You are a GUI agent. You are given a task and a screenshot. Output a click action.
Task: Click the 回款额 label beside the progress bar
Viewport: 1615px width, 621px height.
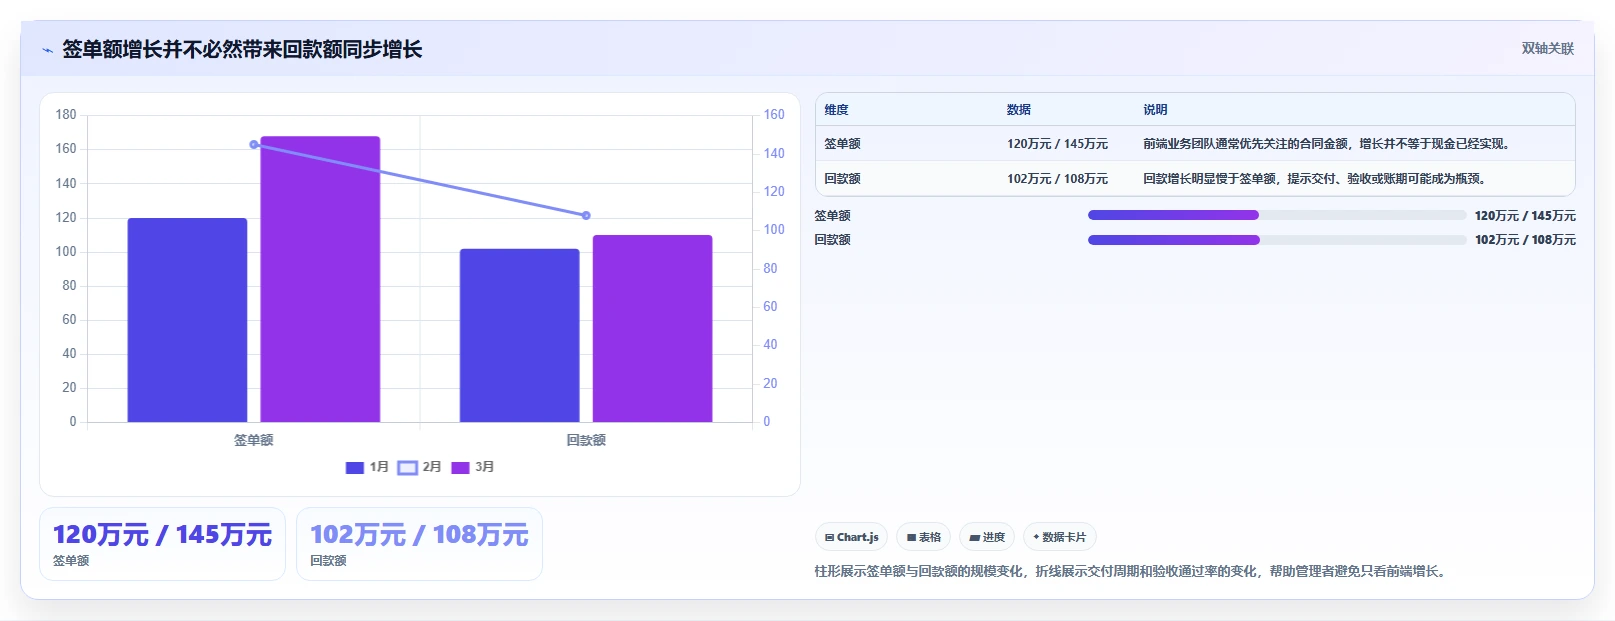(832, 240)
